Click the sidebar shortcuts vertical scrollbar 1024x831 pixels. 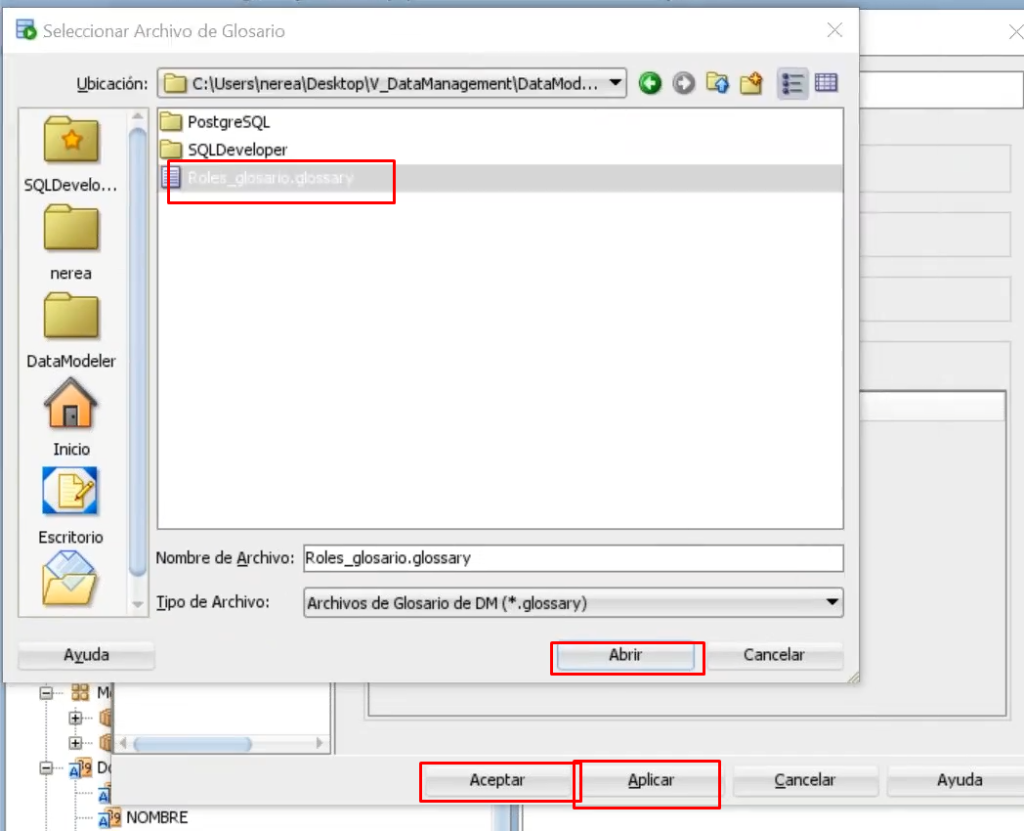139,350
